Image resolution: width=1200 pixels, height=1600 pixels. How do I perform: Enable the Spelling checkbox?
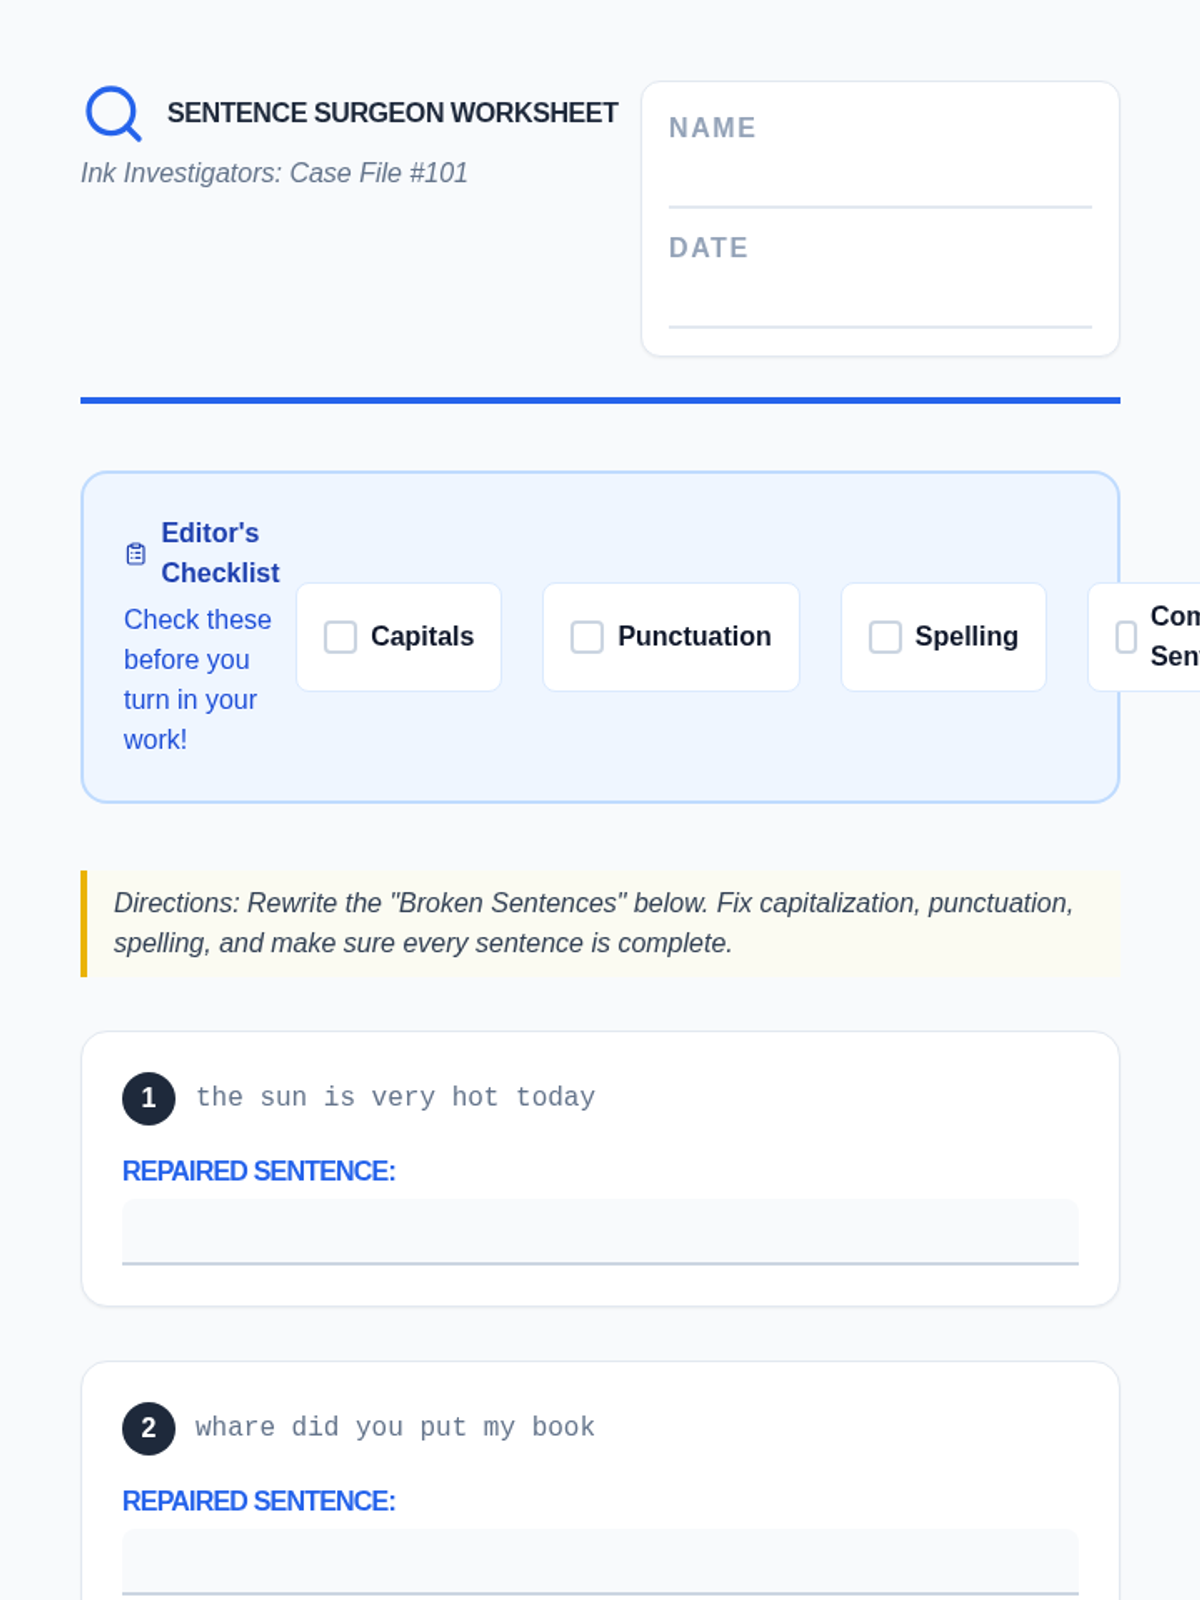[x=885, y=637]
